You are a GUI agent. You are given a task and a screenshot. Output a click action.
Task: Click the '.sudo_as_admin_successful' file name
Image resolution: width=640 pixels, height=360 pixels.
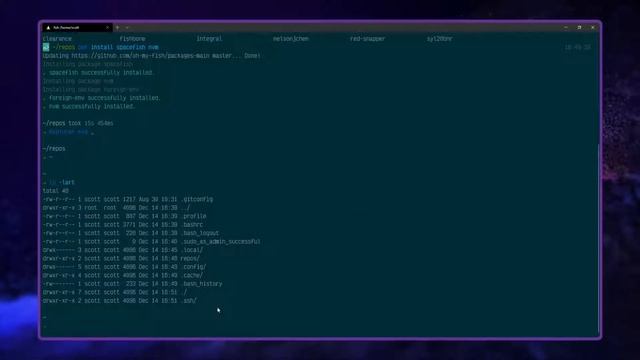(x=220, y=242)
